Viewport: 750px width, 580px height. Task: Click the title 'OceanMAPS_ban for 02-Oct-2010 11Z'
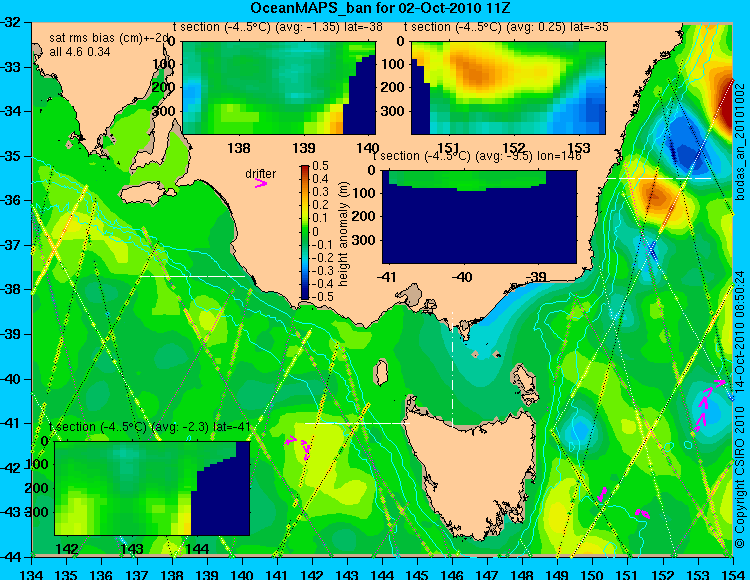[382, 8]
